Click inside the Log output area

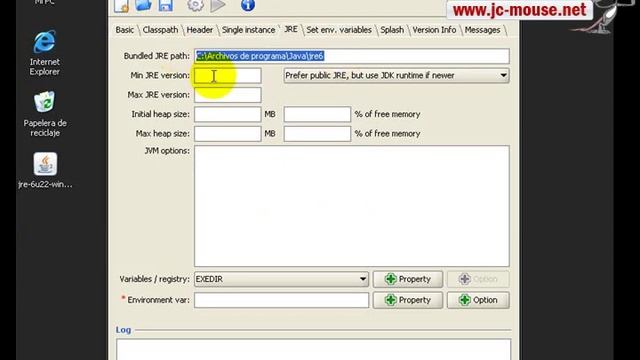(x=313, y=349)
